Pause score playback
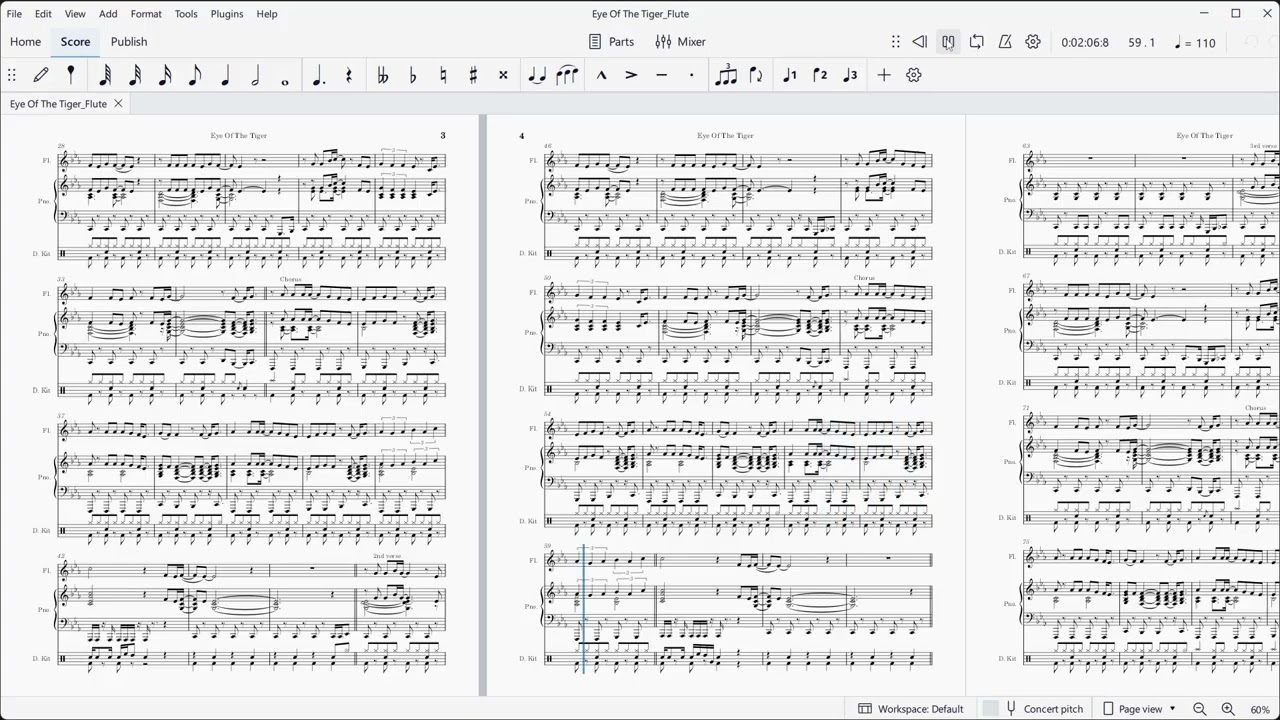This screenshot has width=1280, height=720. coord(948,42)
